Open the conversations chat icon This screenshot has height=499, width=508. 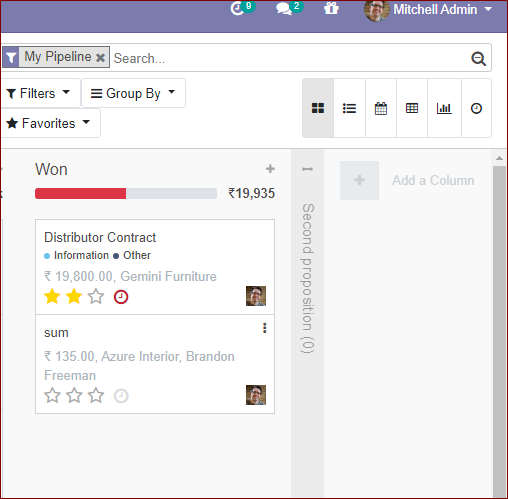click(x=284, y=9)
